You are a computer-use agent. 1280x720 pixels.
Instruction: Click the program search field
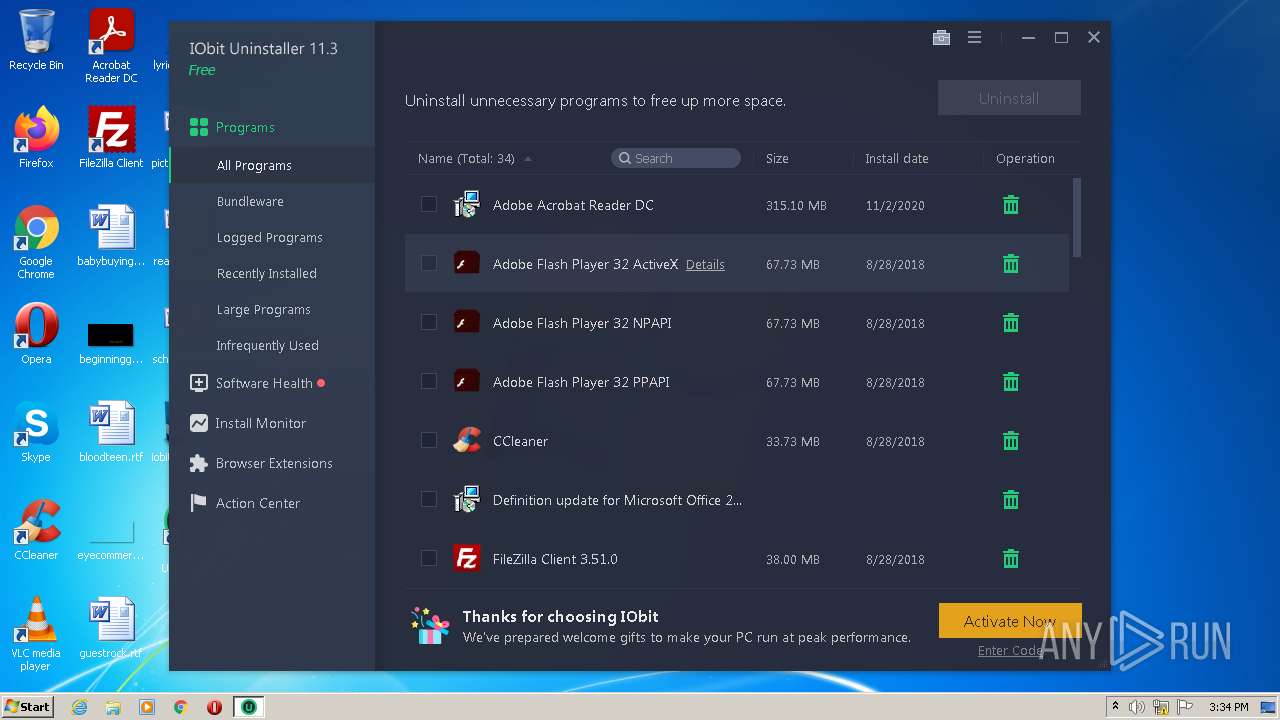click(676, 158)
